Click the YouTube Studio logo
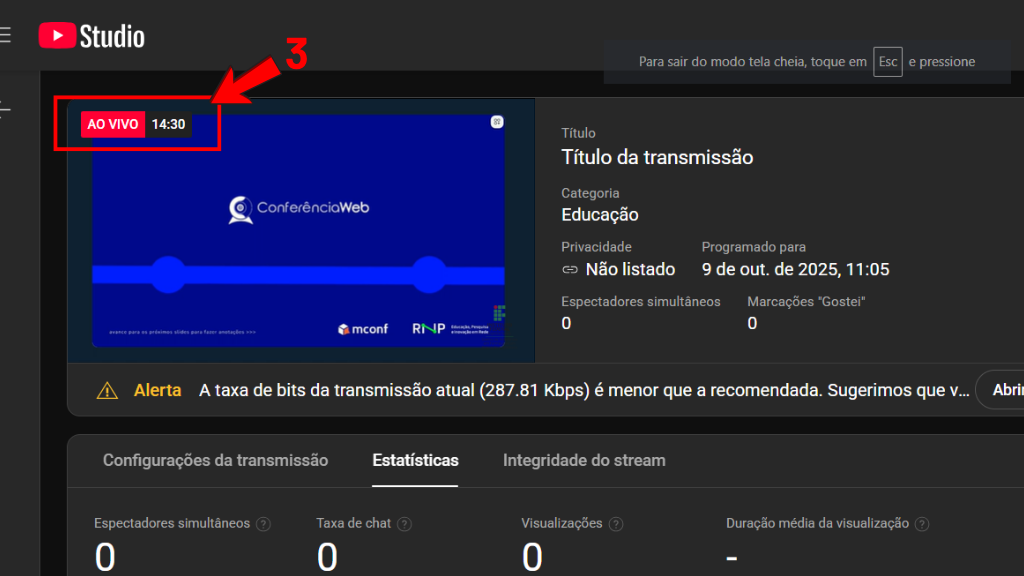The width and height of the screenshot is (1024, 576). point(92,37)
